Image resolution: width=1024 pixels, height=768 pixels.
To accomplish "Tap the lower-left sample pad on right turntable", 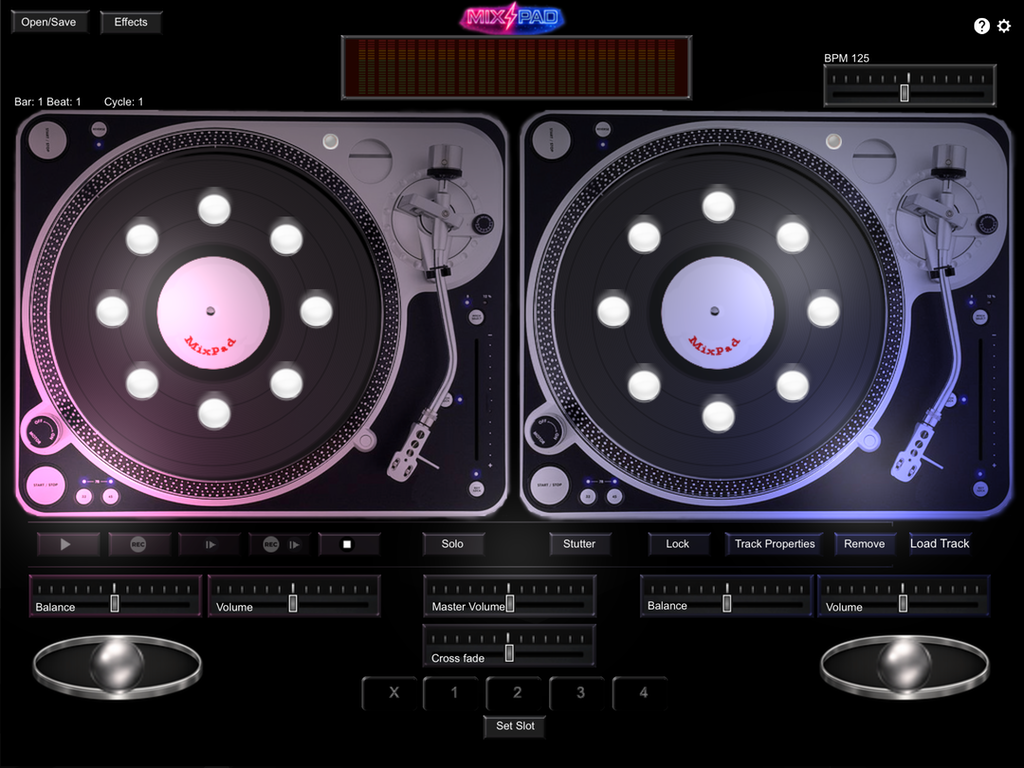I will click(x=644, y=385).
